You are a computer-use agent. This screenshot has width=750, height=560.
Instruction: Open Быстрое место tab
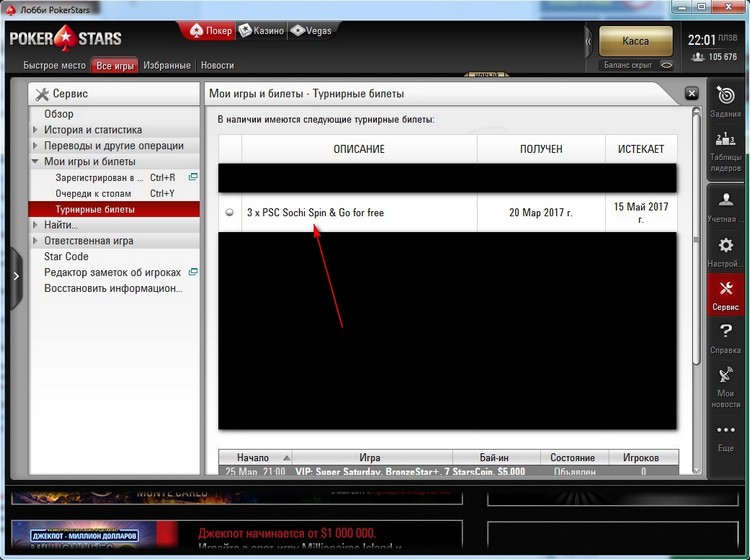55,66
